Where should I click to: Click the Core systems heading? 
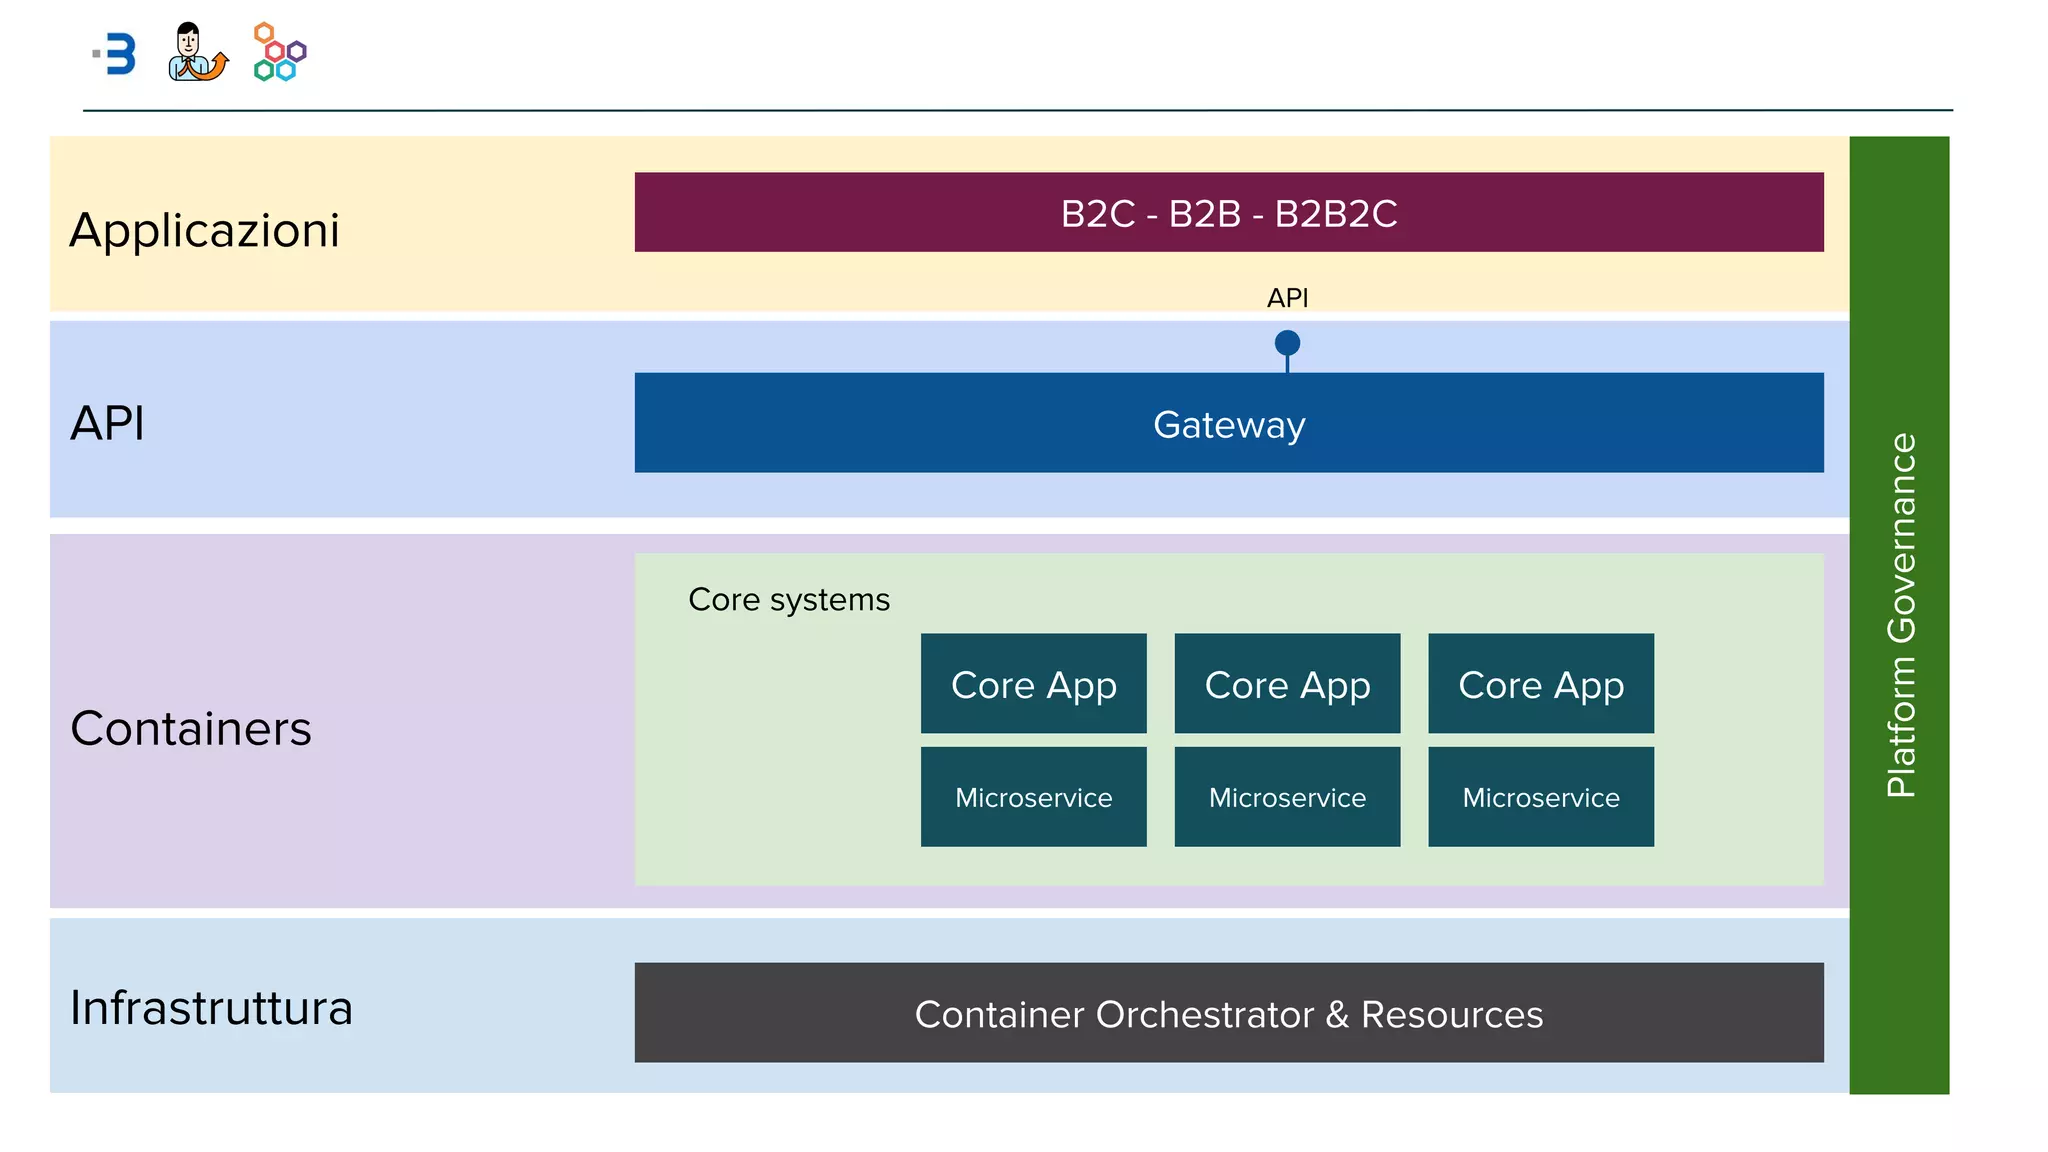click(x=788, y=600)
